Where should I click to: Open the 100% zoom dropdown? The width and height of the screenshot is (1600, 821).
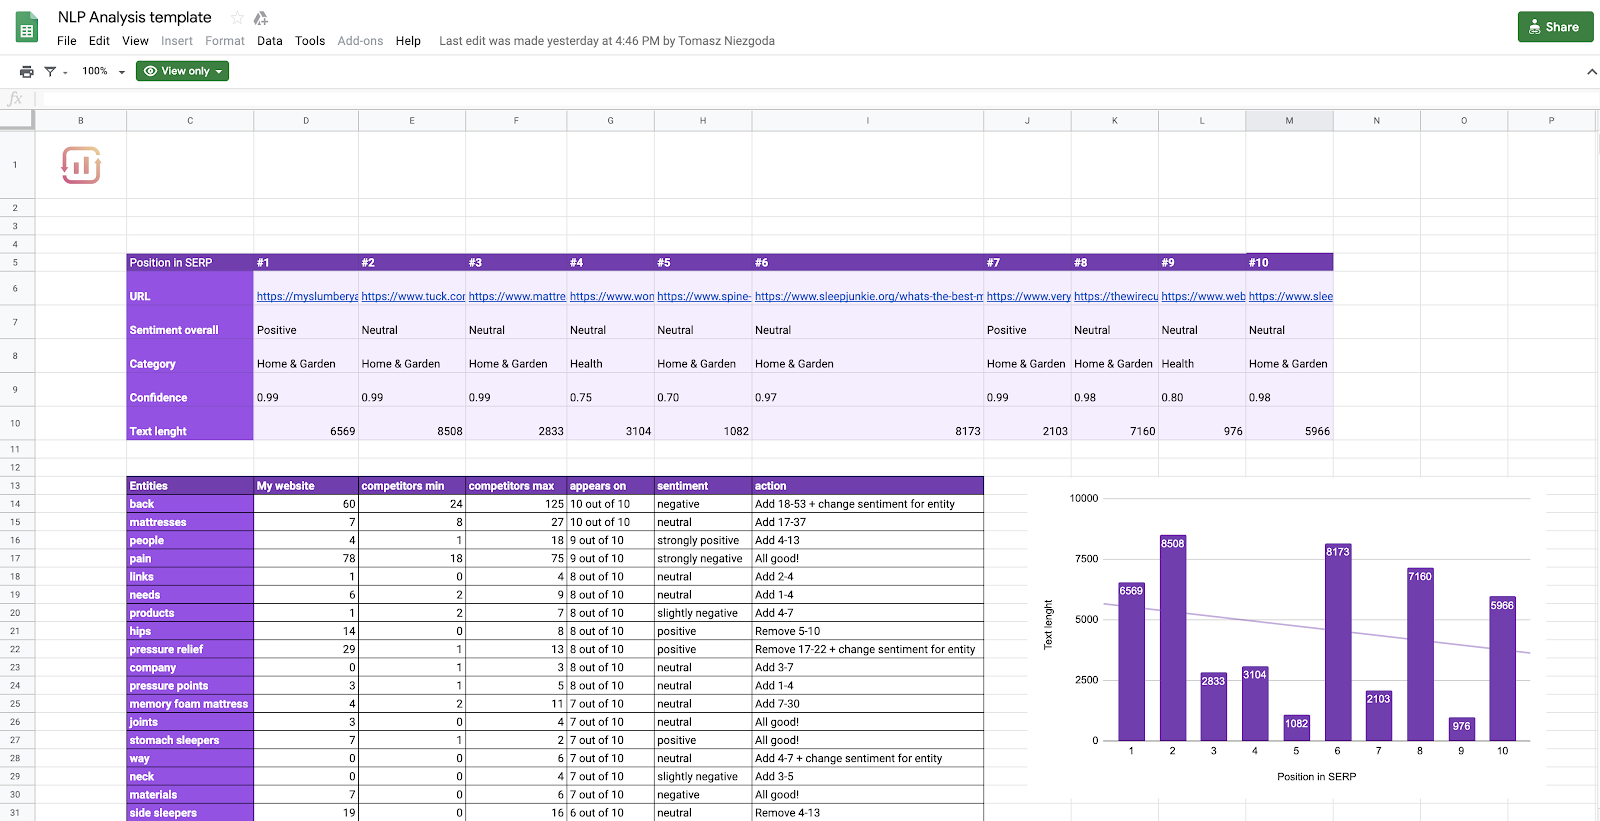(104, 71)
